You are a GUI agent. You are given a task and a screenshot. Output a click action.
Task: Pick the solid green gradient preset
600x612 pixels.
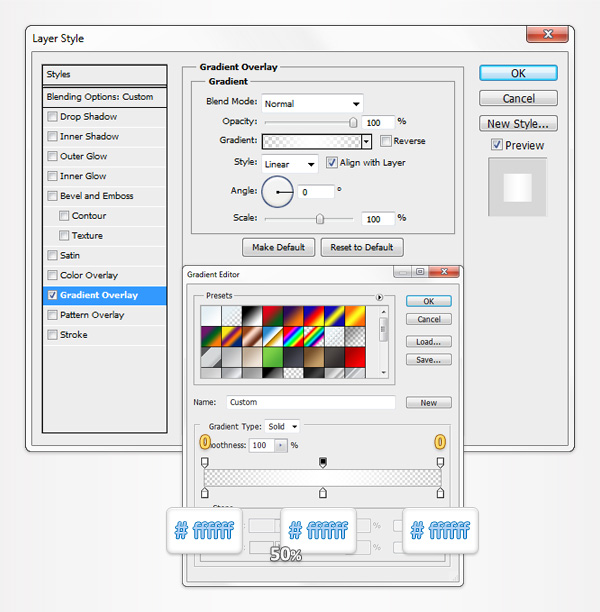coord(272,354)
